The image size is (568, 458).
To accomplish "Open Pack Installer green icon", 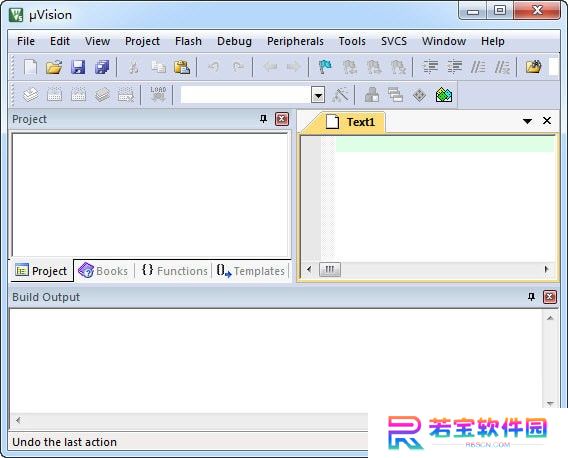I will (444, 95).
